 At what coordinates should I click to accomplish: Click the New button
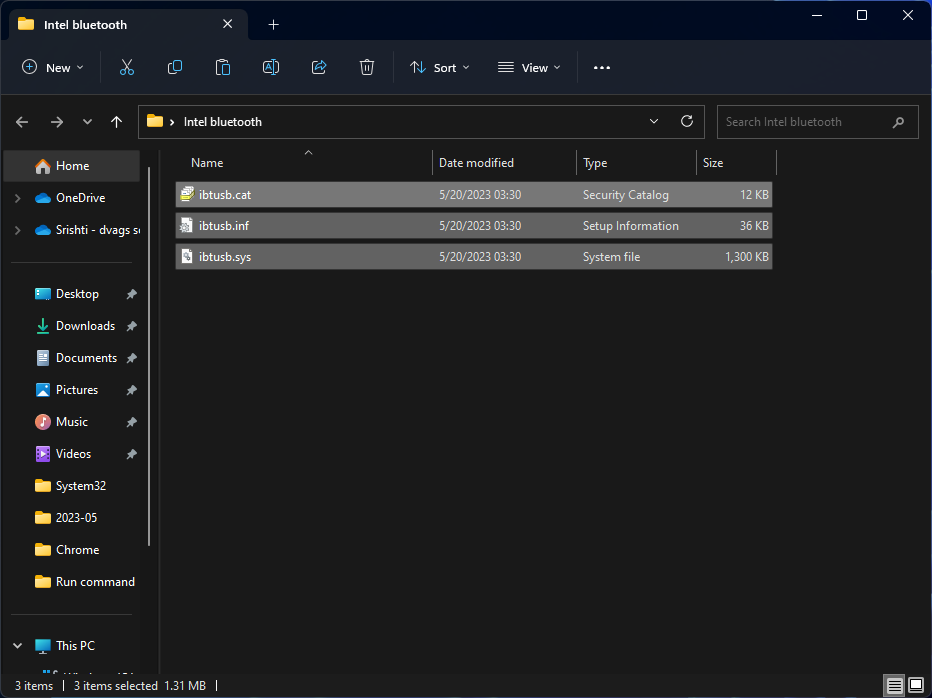click(53, 67)
